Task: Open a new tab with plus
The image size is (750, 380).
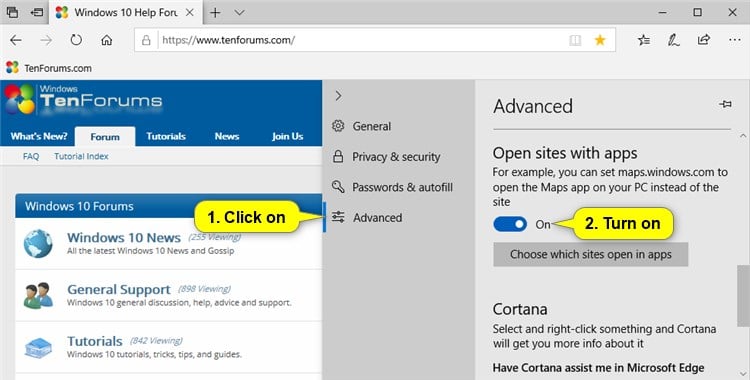Action: pyautogui.click(x=215, y=12)
